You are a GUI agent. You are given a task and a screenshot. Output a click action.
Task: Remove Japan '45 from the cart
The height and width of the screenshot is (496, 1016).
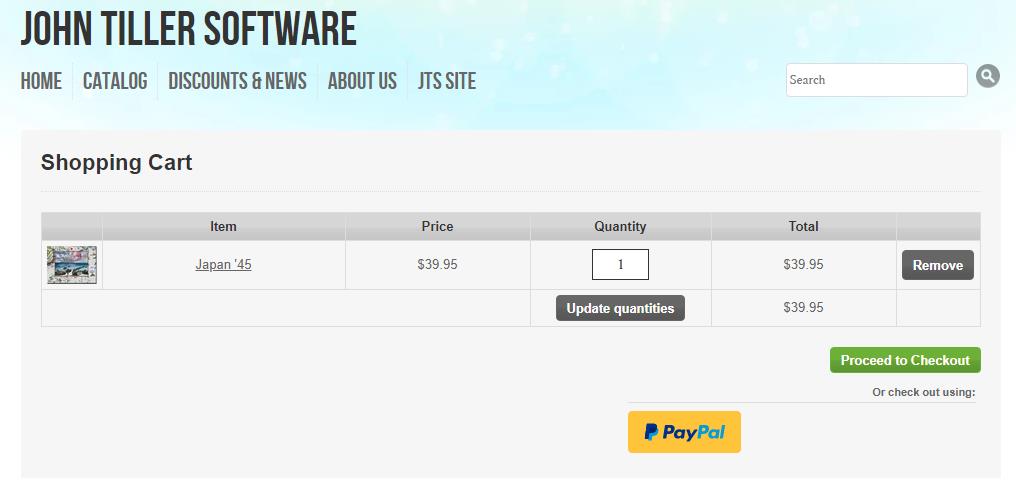pyautogui.click(x=938, y=265)
